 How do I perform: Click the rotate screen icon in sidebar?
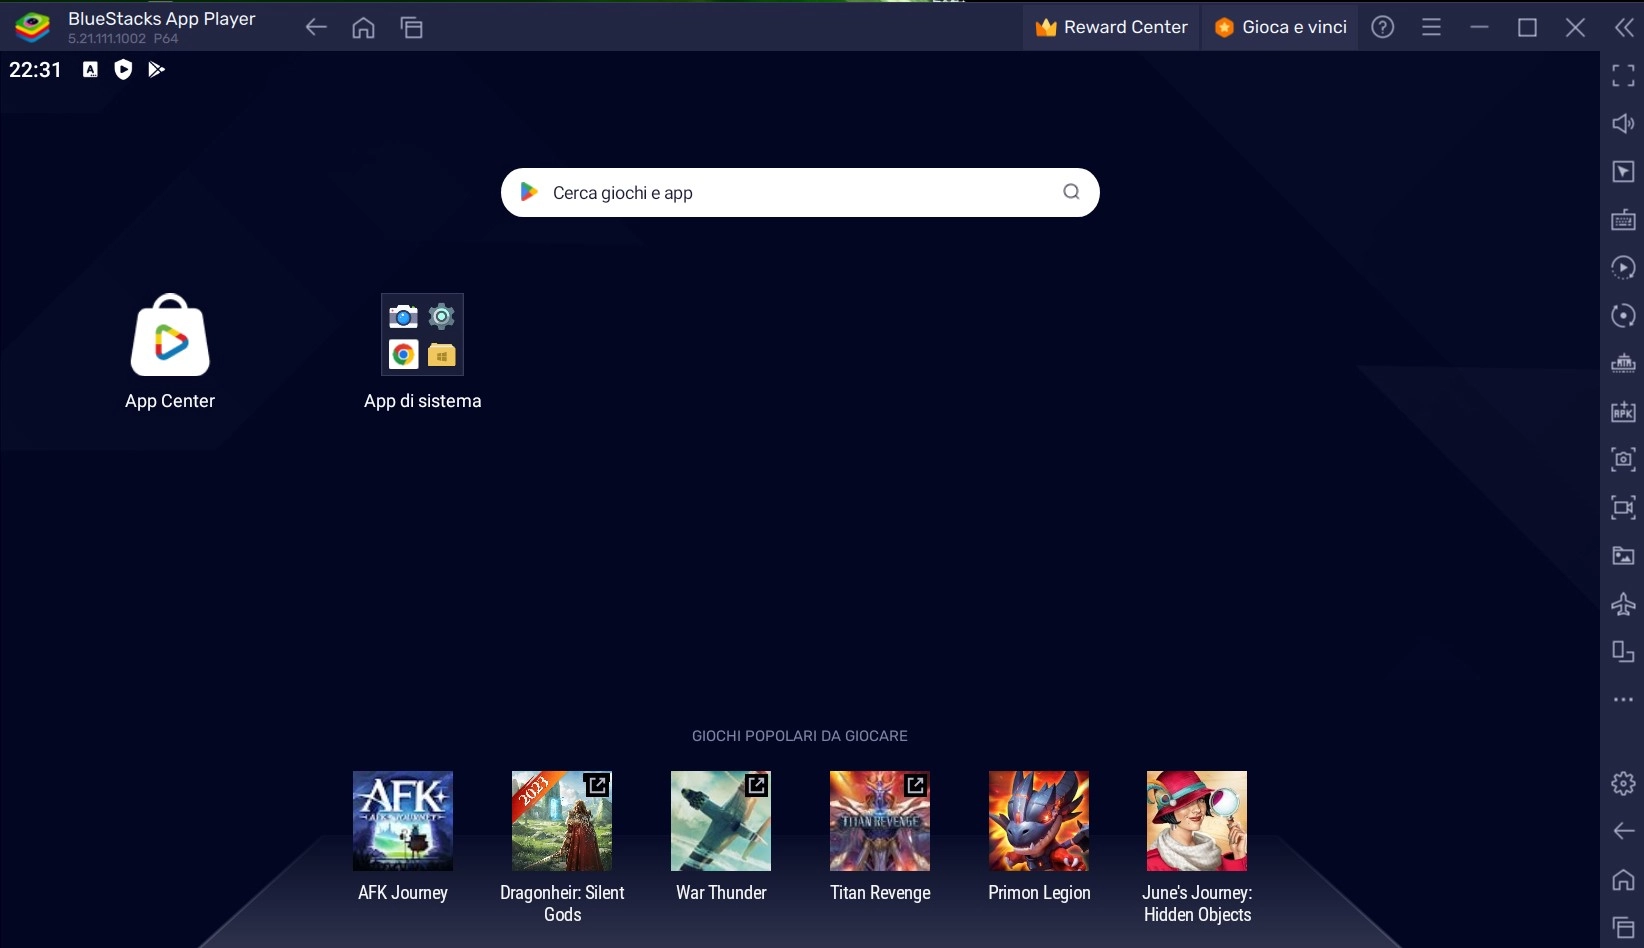pos(1623,652)
